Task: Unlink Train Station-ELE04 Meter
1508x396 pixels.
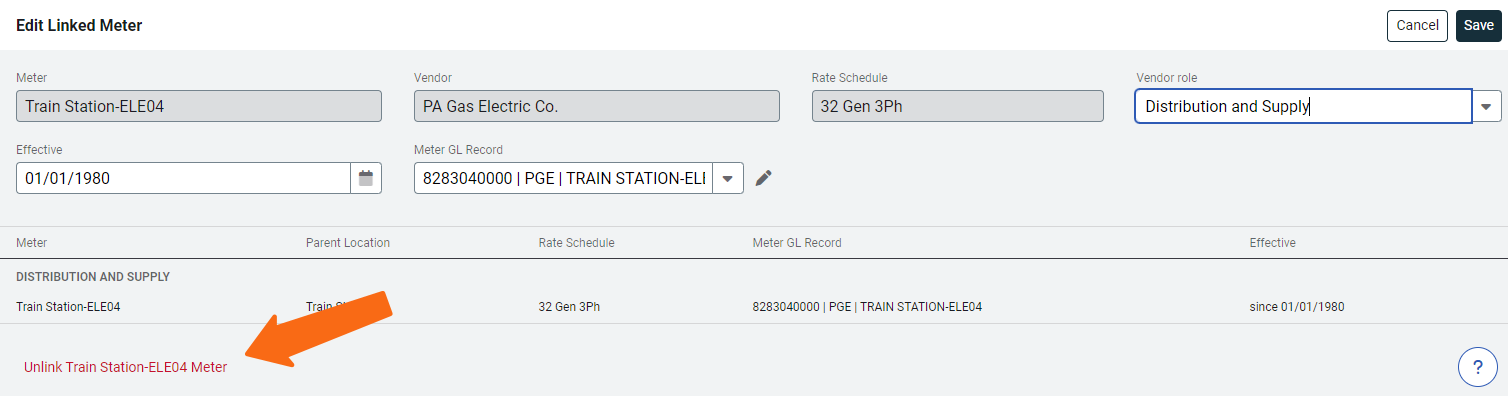Action: (x=126, y=367)
